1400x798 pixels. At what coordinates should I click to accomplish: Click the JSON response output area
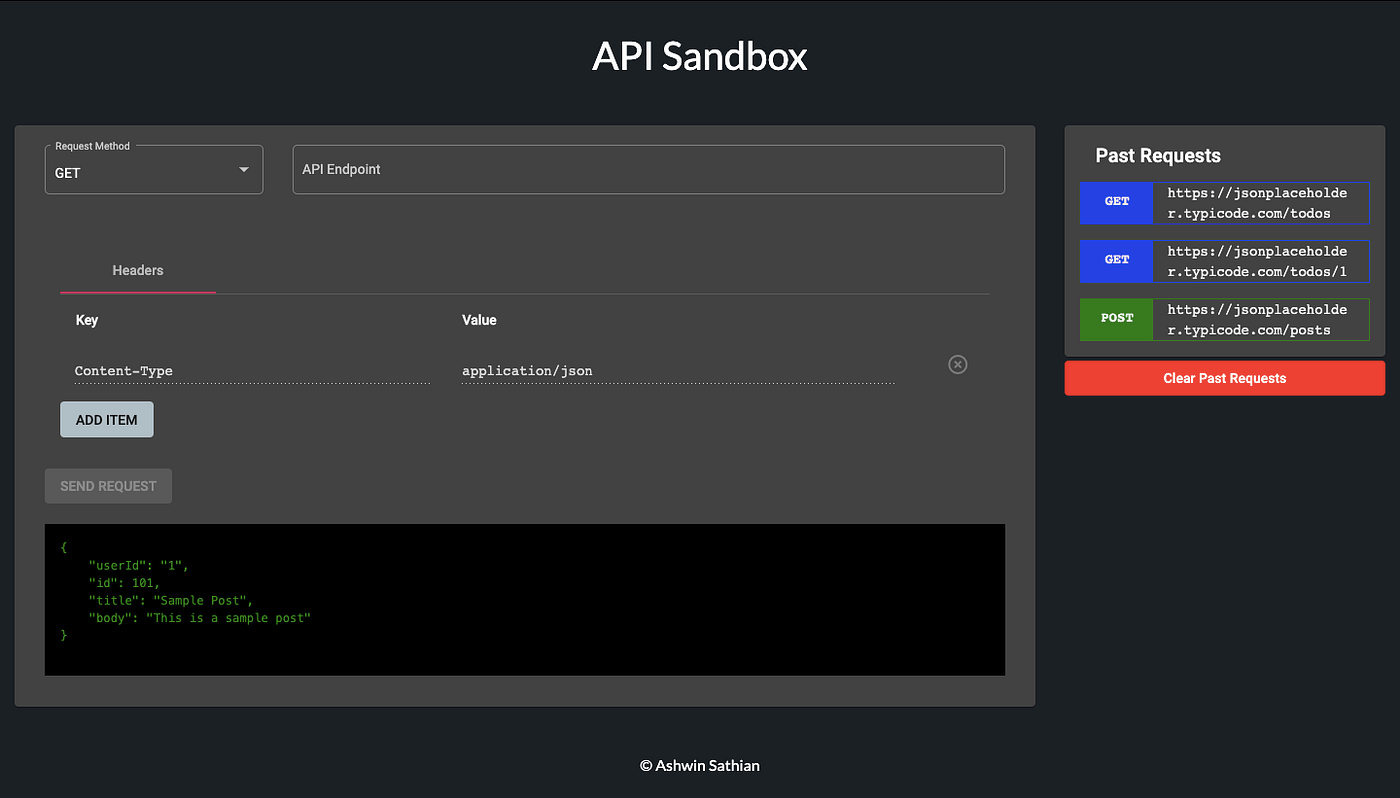(524, 599)
